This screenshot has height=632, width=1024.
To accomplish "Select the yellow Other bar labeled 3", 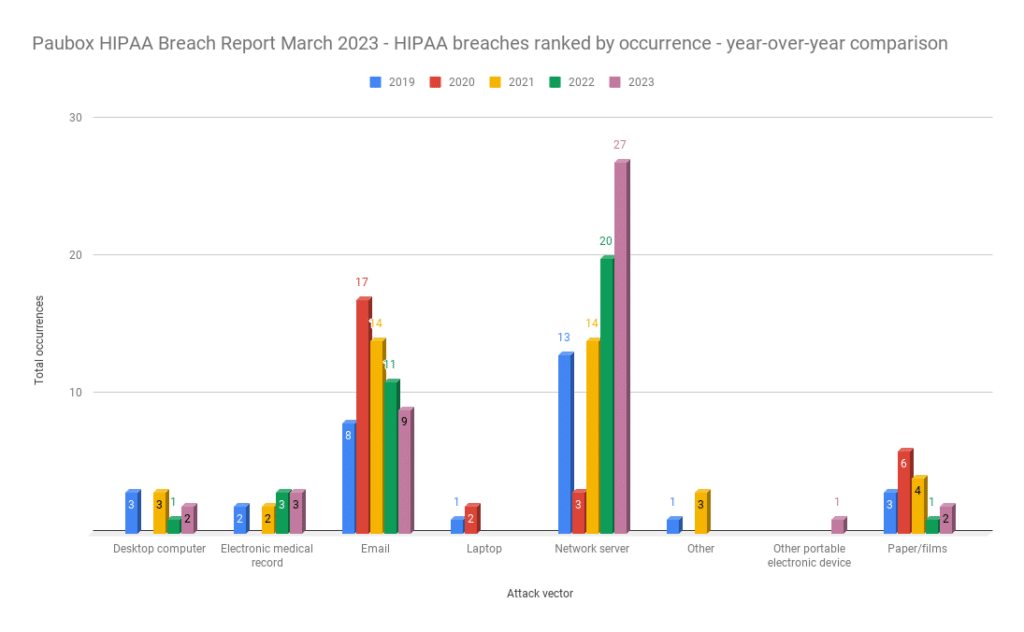I will (701, 511).
